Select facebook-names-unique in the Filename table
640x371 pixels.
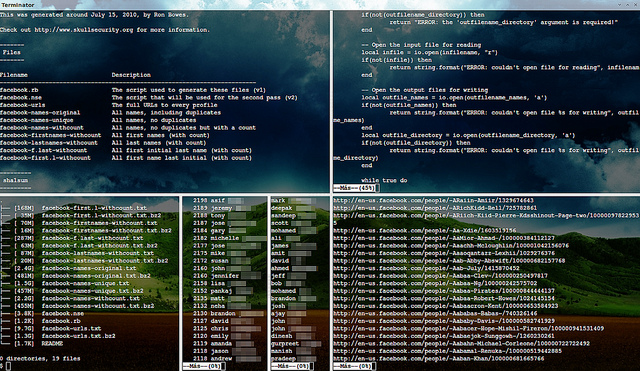pyautogui.click(x=37, y=120)
